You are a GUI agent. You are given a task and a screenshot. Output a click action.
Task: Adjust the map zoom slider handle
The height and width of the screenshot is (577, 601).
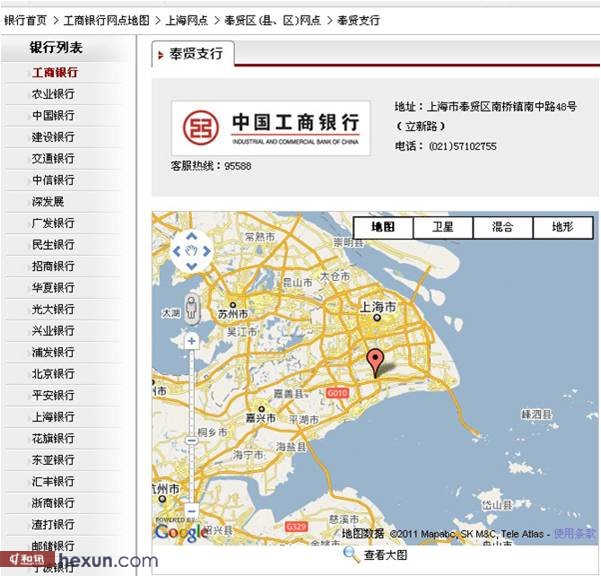point(191,441)
